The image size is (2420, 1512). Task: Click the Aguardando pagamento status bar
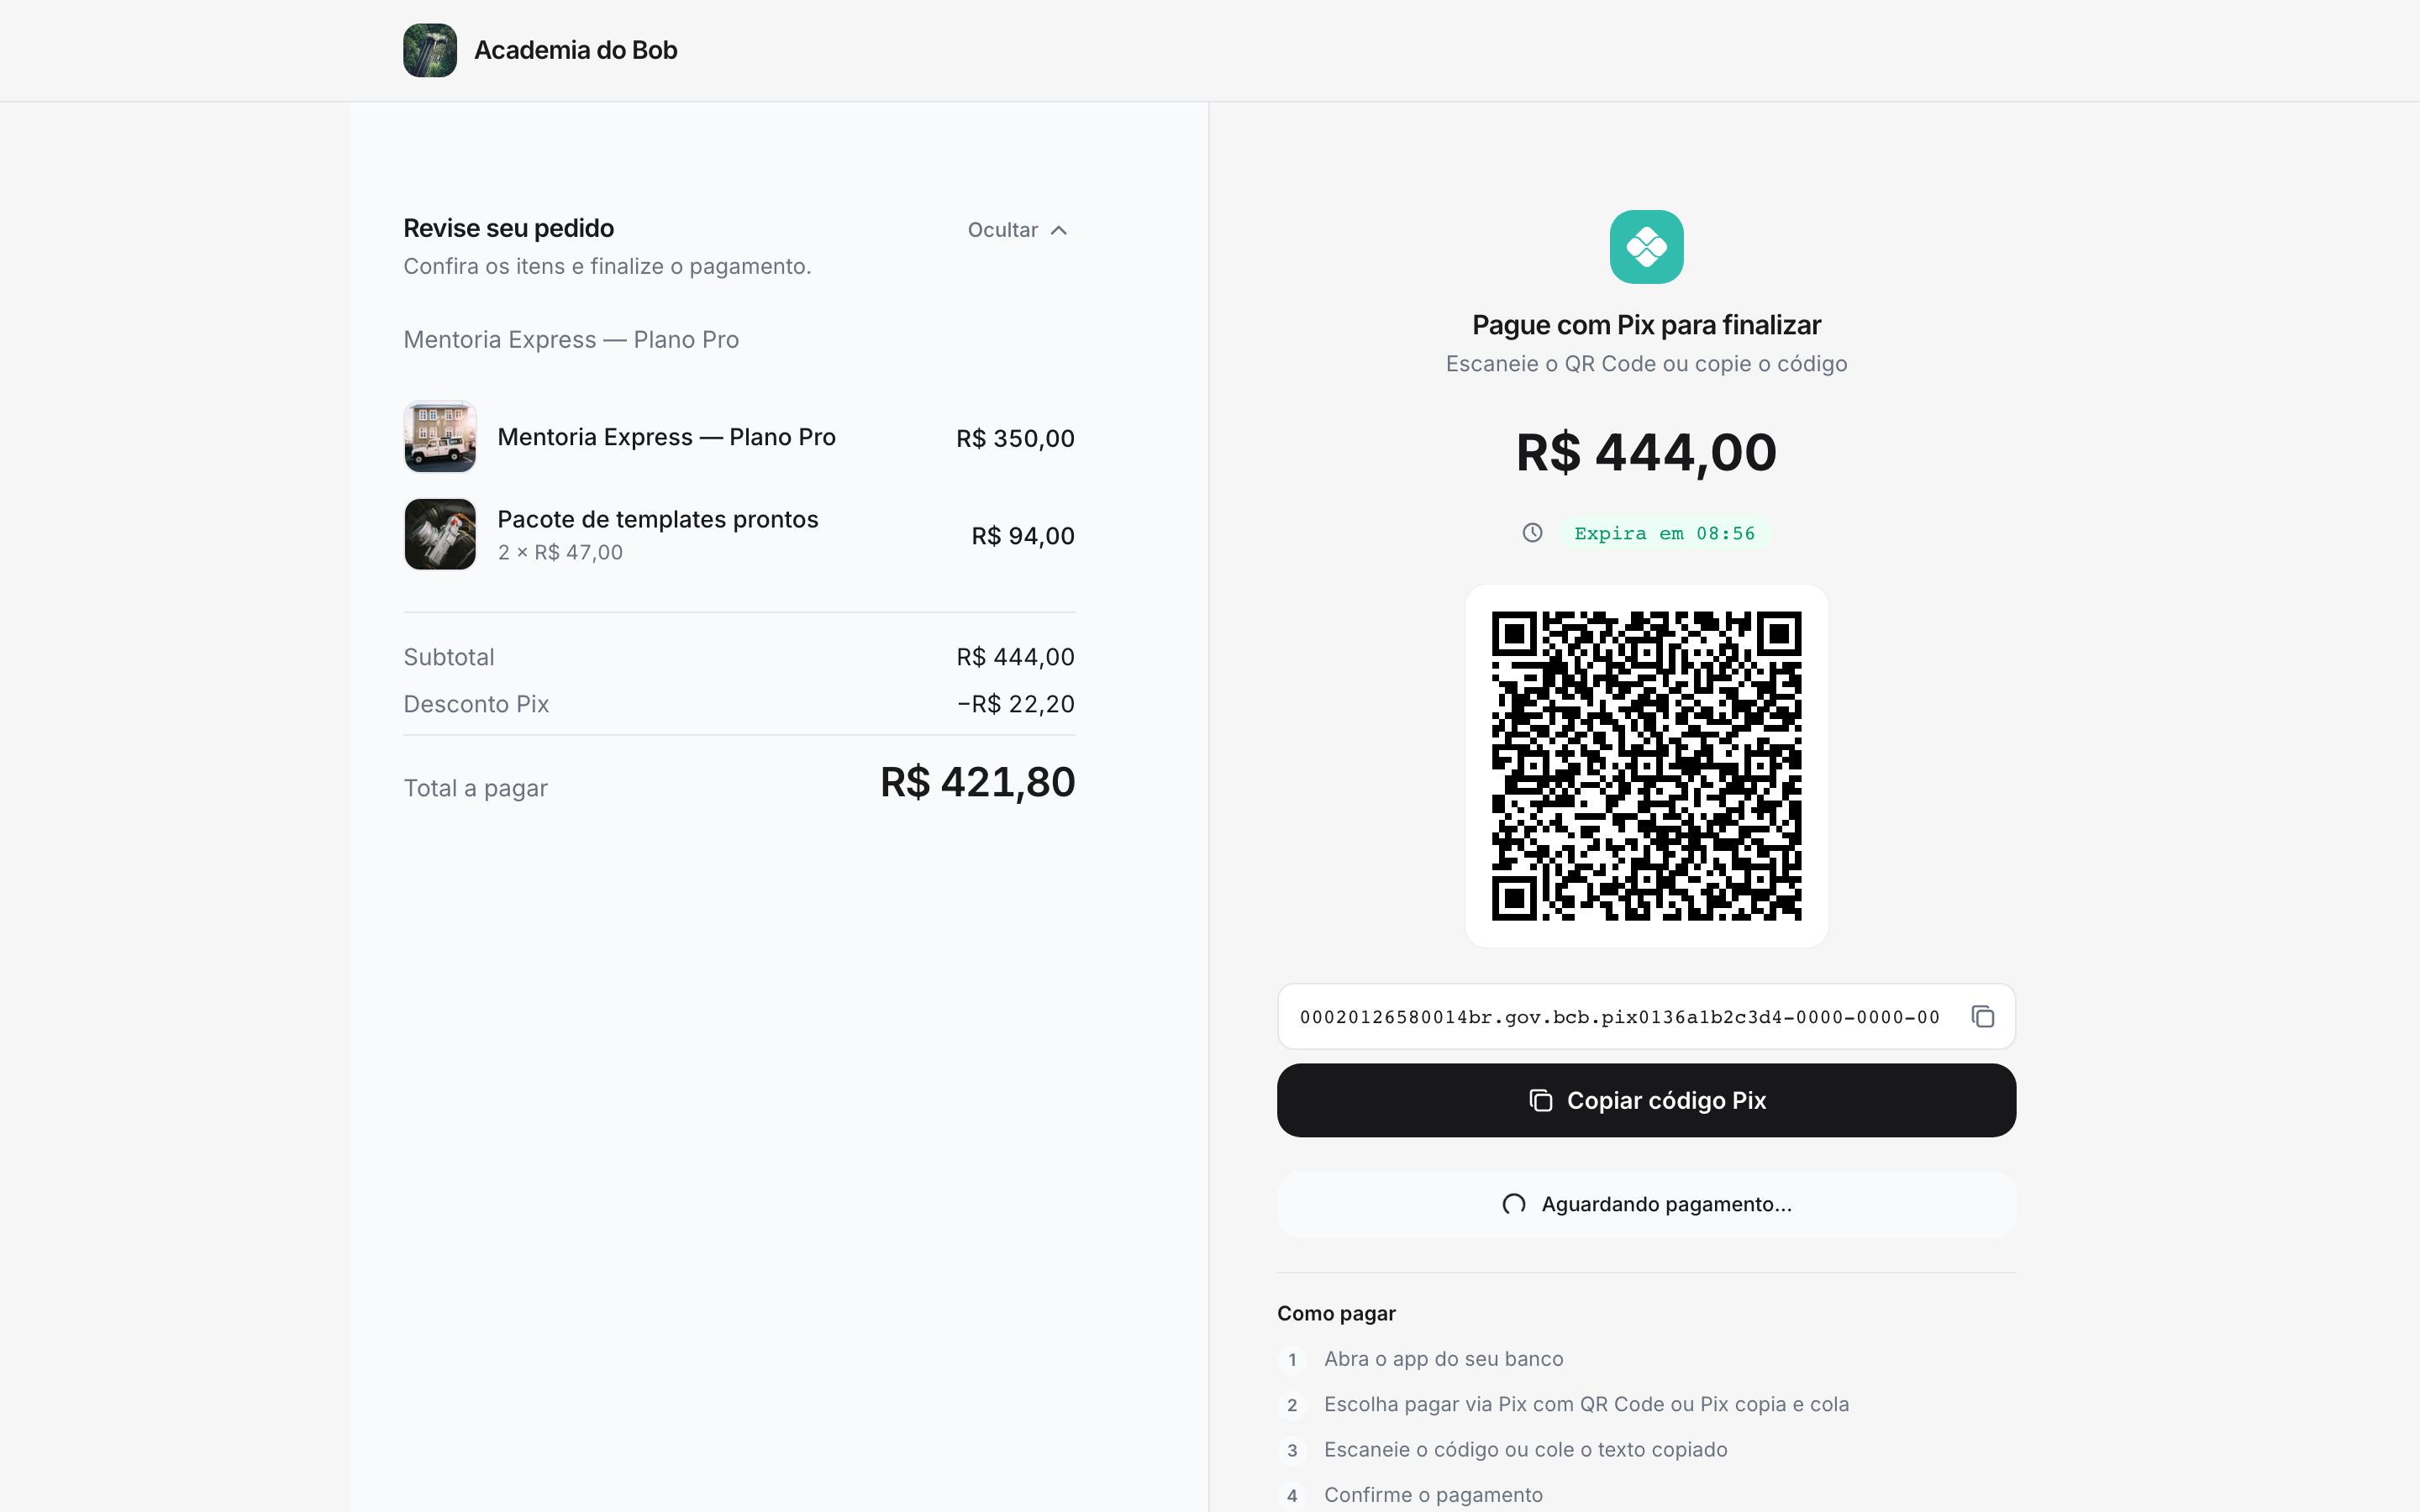1646,1204
